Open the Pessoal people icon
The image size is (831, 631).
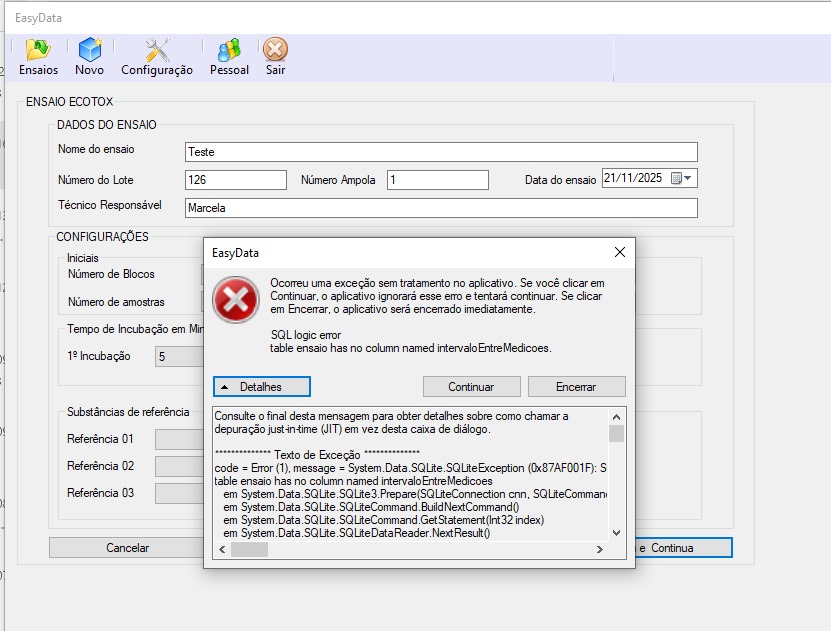pos(229,50)
